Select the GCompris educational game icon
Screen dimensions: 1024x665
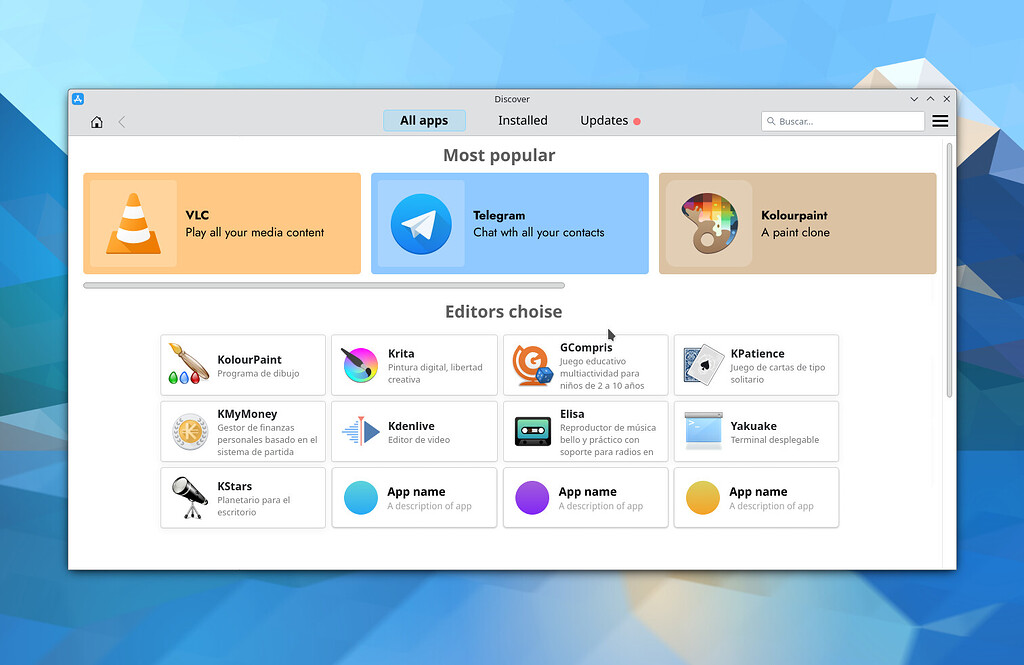[532, 365]
